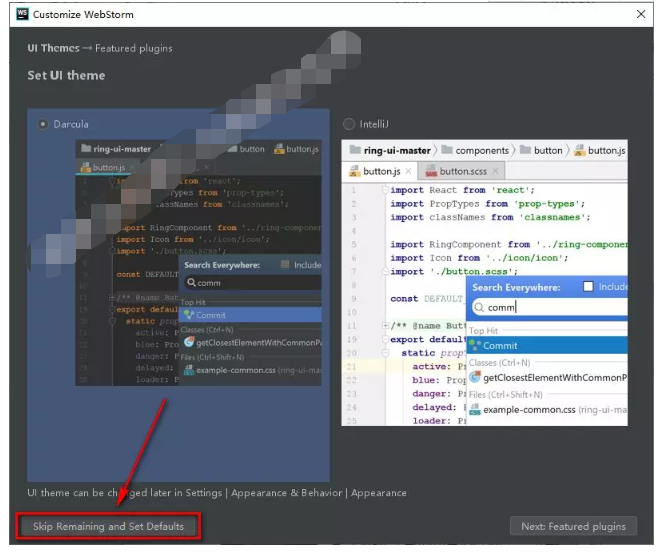
Task: Click button.js breadcrumb icon in Darcula preview
Action: point(279,149)
